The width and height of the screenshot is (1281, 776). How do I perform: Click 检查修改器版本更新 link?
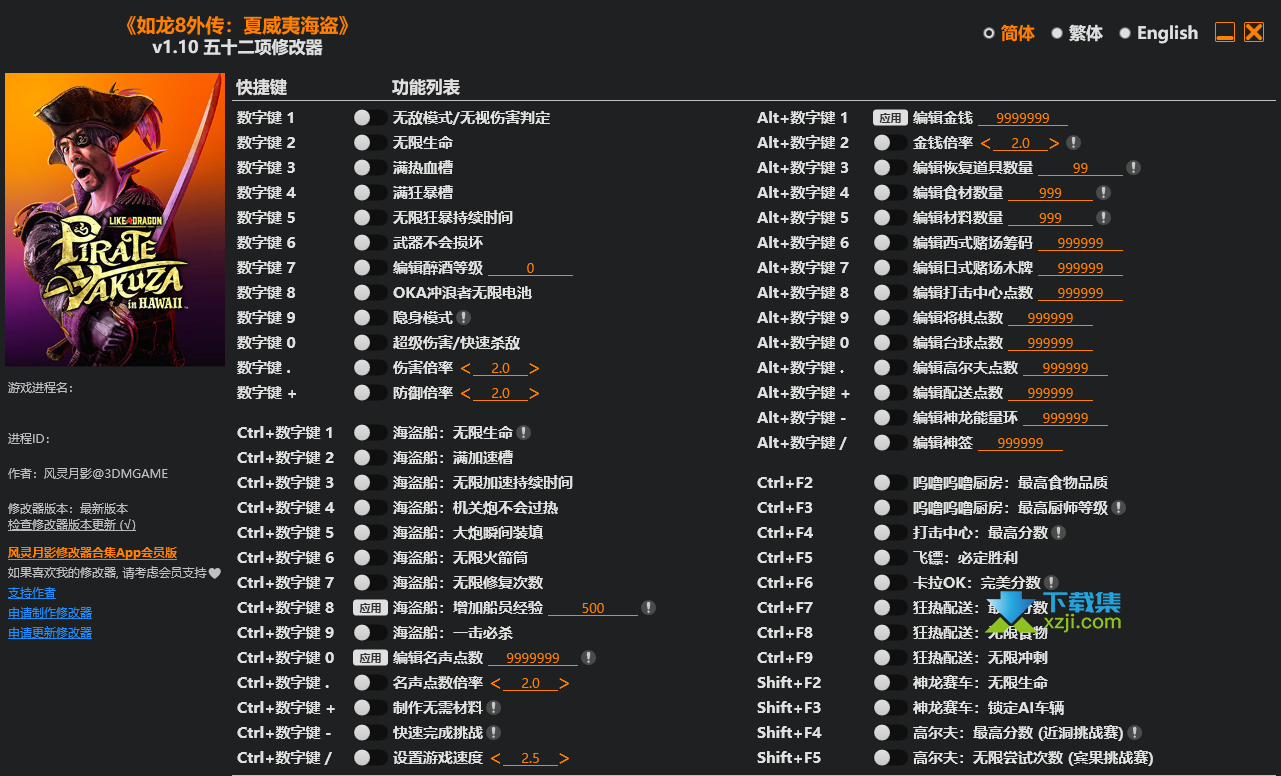[x=72, y=524]
